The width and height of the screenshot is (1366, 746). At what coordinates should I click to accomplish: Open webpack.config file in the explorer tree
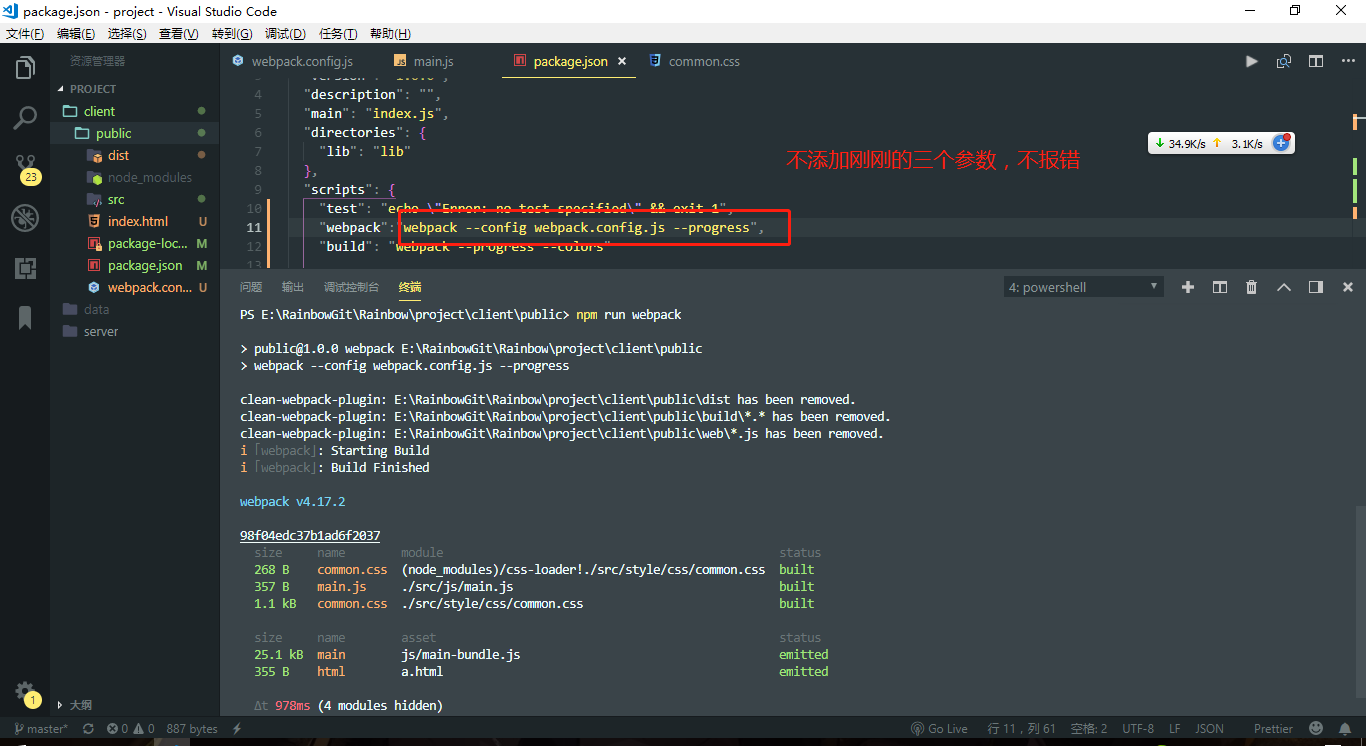point(135,287)
